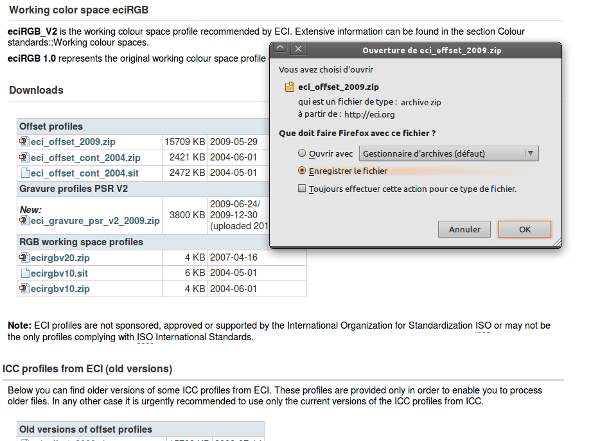Download the ecirgbv20.zip profile
This screenshot has width=600, height=441.
[x=60, y=258]
